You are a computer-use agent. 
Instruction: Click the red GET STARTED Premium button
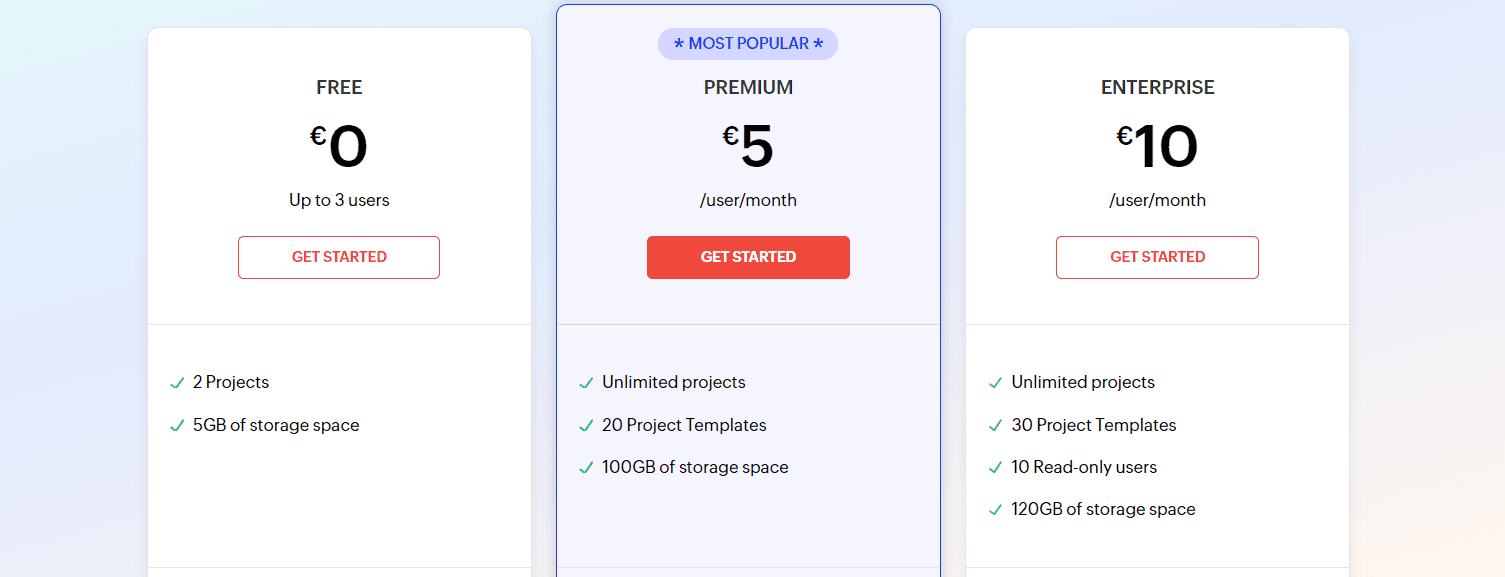(748, 257)
